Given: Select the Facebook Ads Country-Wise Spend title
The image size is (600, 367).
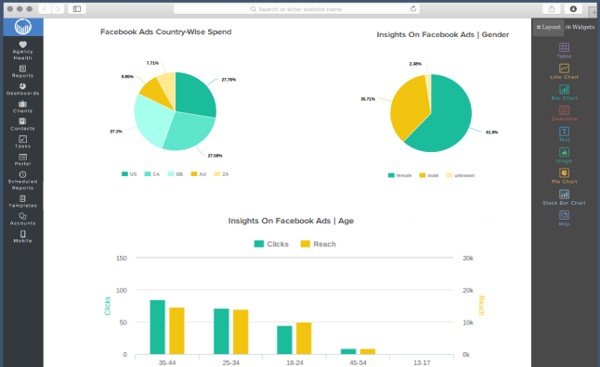Looking at the screenshot, I should pyautogui.click(x=166, y=32).
